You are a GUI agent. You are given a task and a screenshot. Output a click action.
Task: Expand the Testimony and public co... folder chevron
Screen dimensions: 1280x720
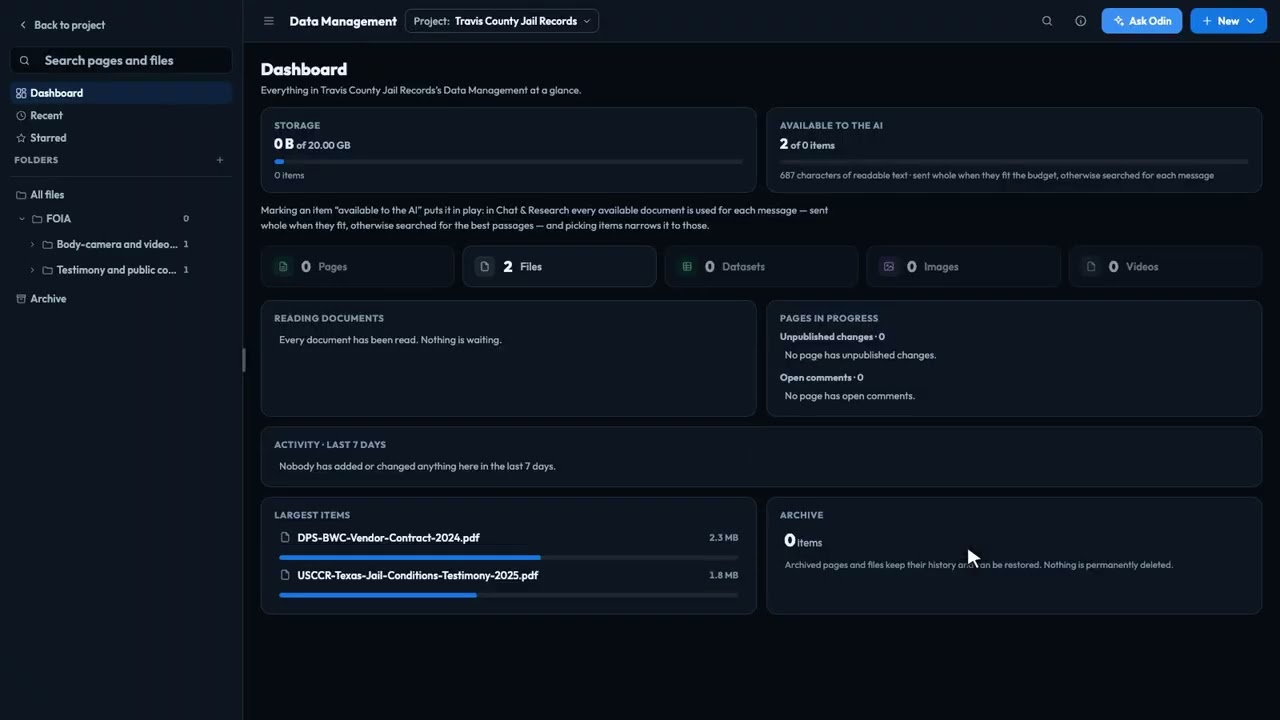32,270
